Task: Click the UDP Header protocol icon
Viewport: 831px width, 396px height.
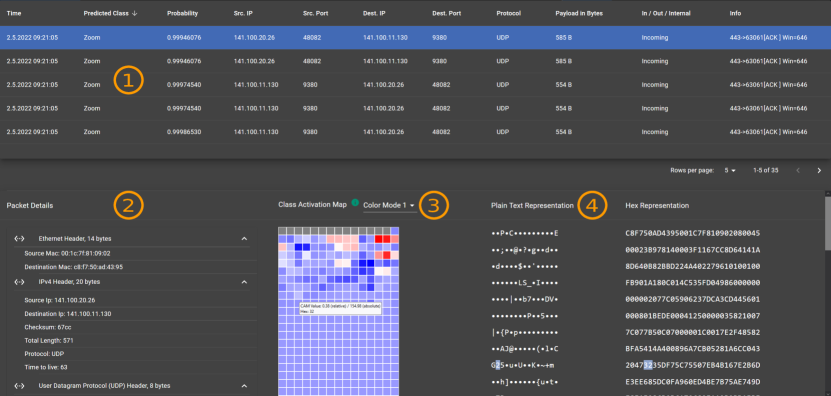Action: [19, 385]
